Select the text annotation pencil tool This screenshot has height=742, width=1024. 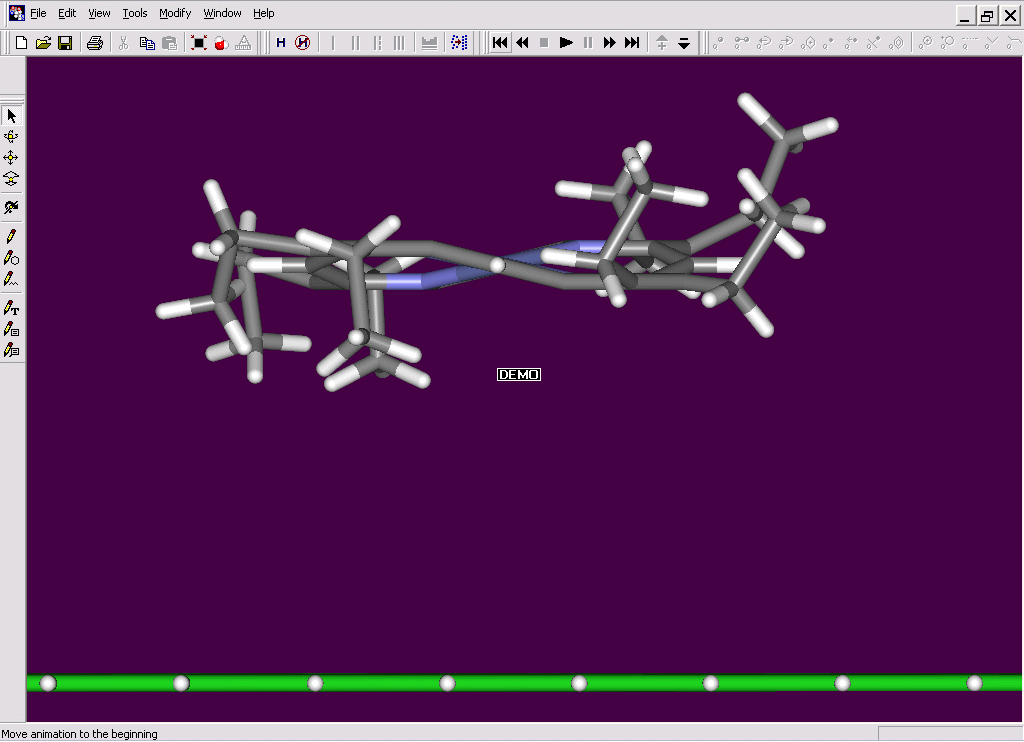tap(12, 309)
